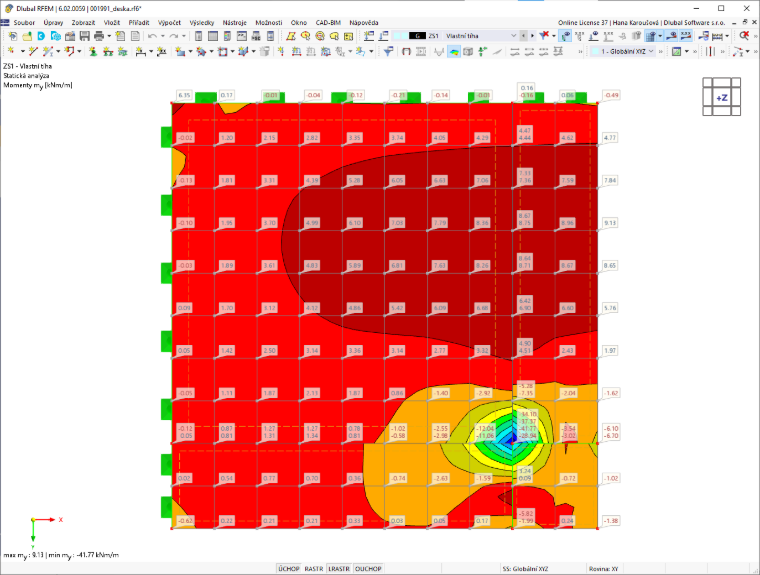Image resolution: width=760 pixels, height=575 pixels.
Task: Click the cyan swatch beside the G box
Action: [405, 36]
